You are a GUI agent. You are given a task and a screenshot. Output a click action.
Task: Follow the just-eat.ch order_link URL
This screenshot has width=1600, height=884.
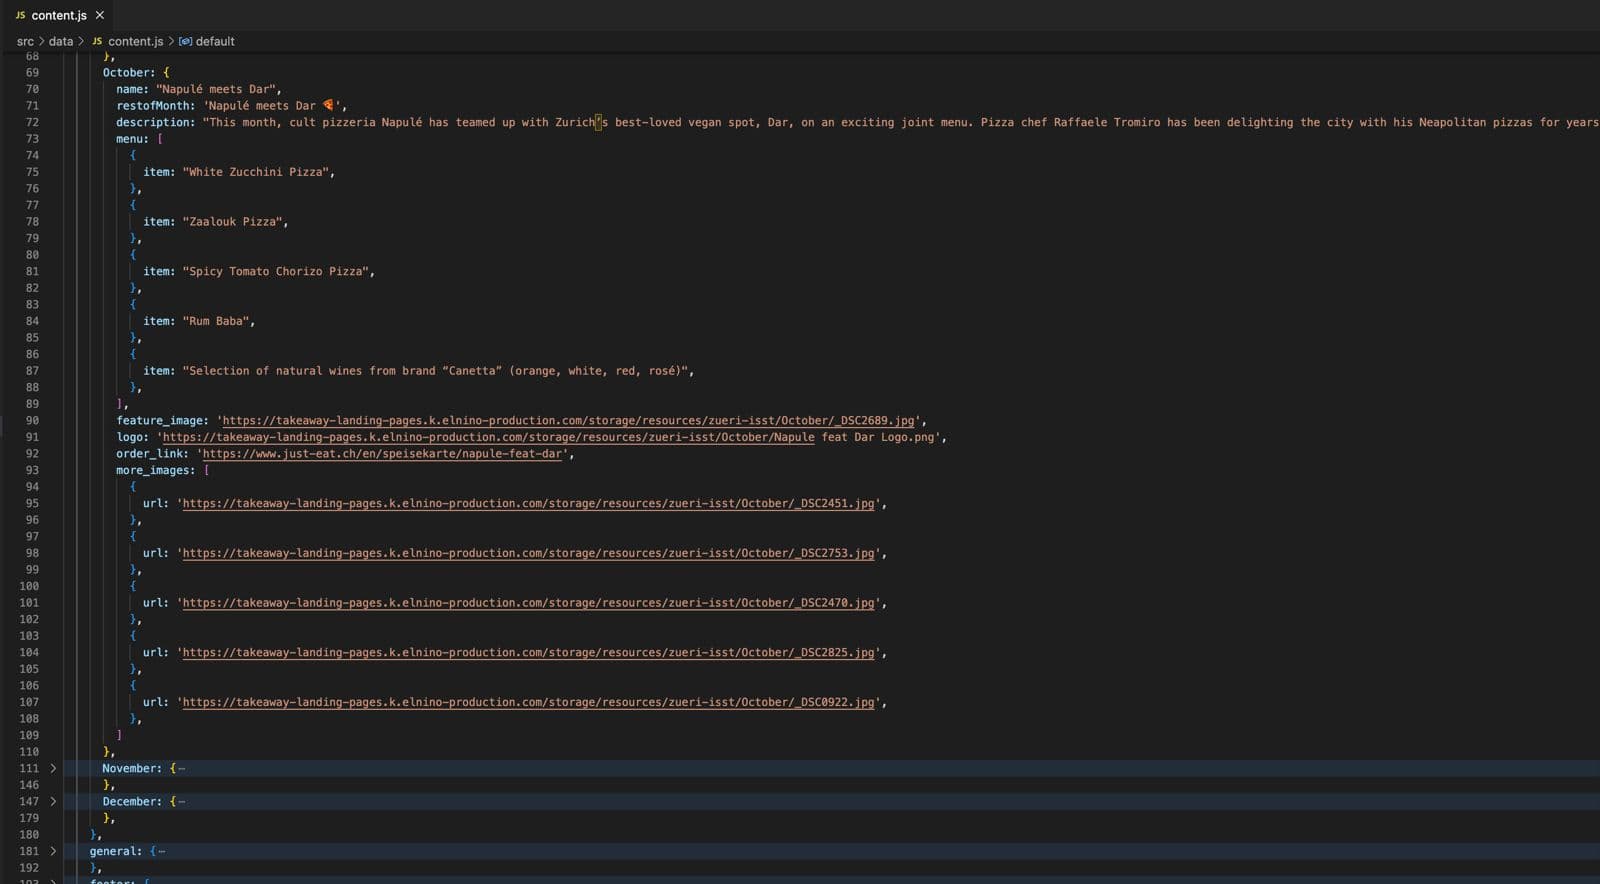[382, 453]
